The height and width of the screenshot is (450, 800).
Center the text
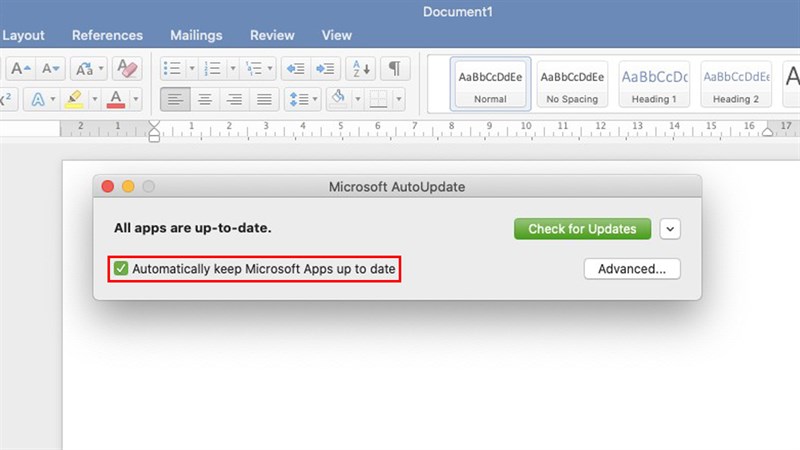205,99
